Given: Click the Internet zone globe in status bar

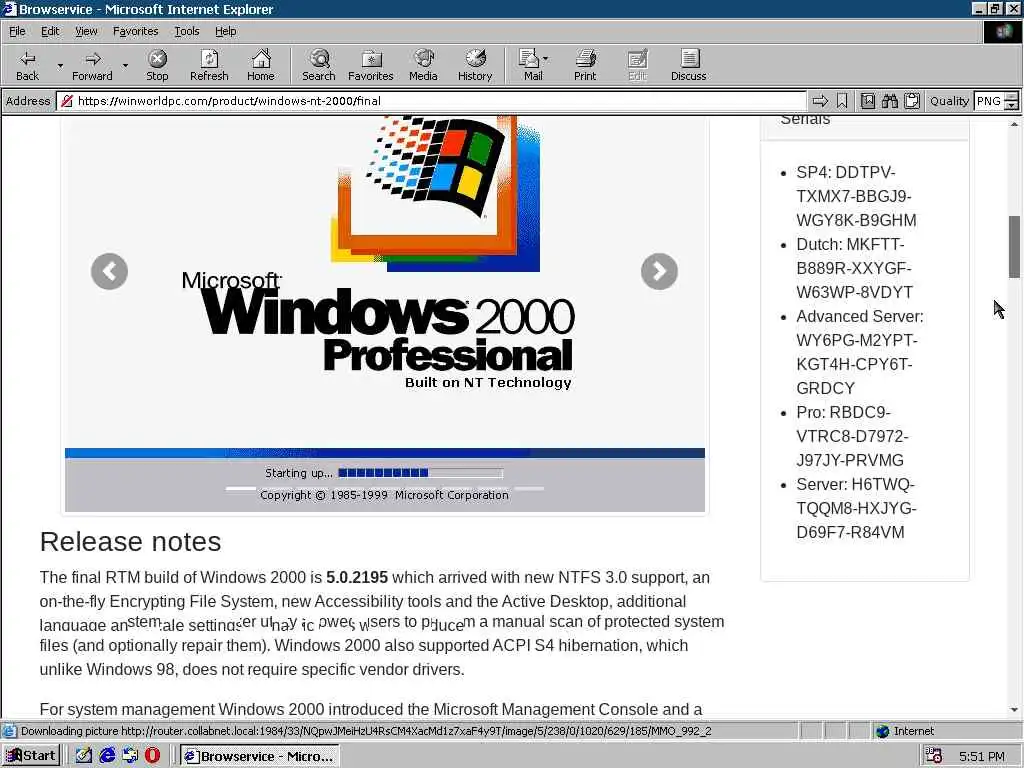Looking at the screenshot, I should (883, 731).
